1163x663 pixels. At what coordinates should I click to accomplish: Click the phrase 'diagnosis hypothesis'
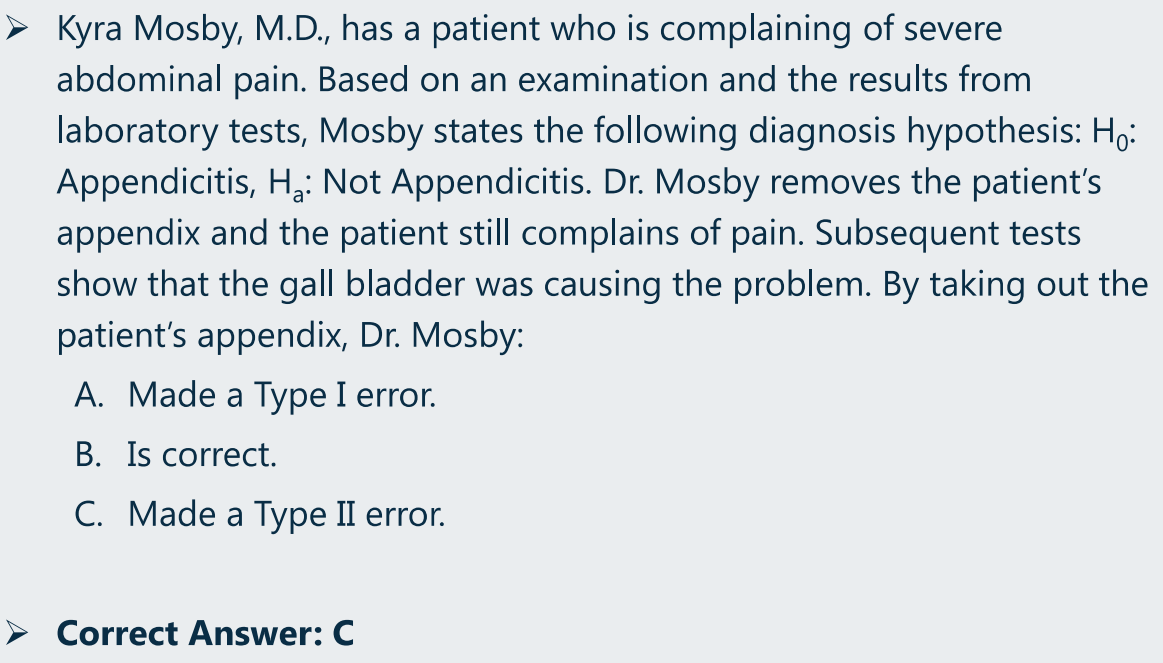point(915,132)
